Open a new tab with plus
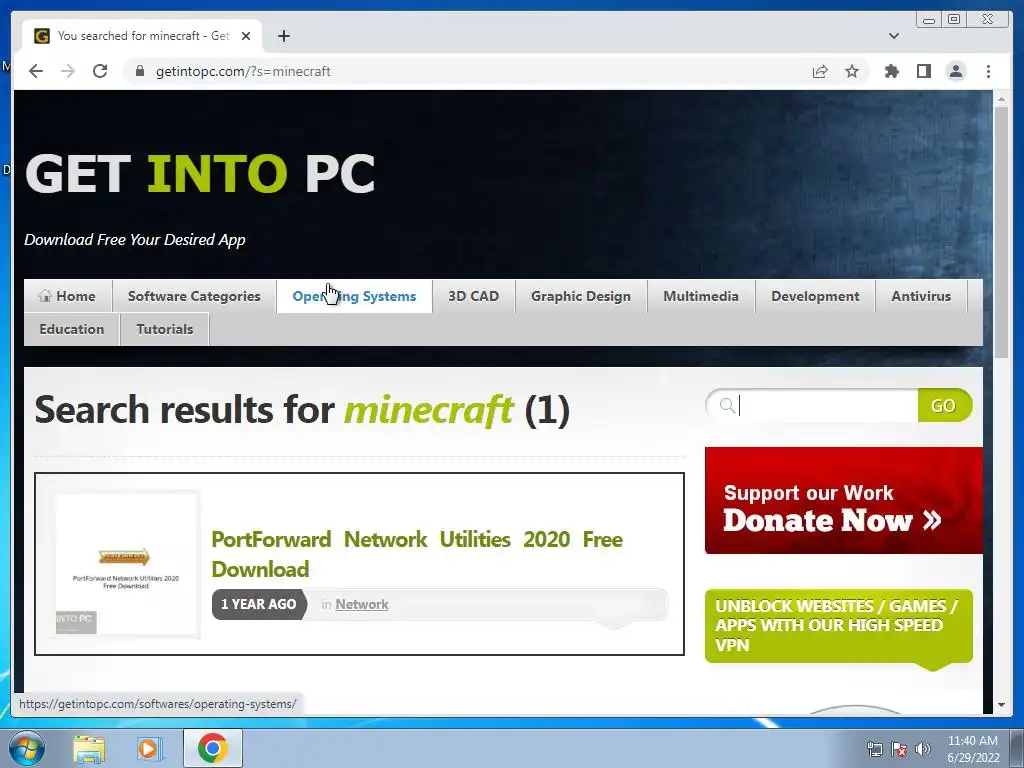This screenshot has height=768, width=1024. 283,36
